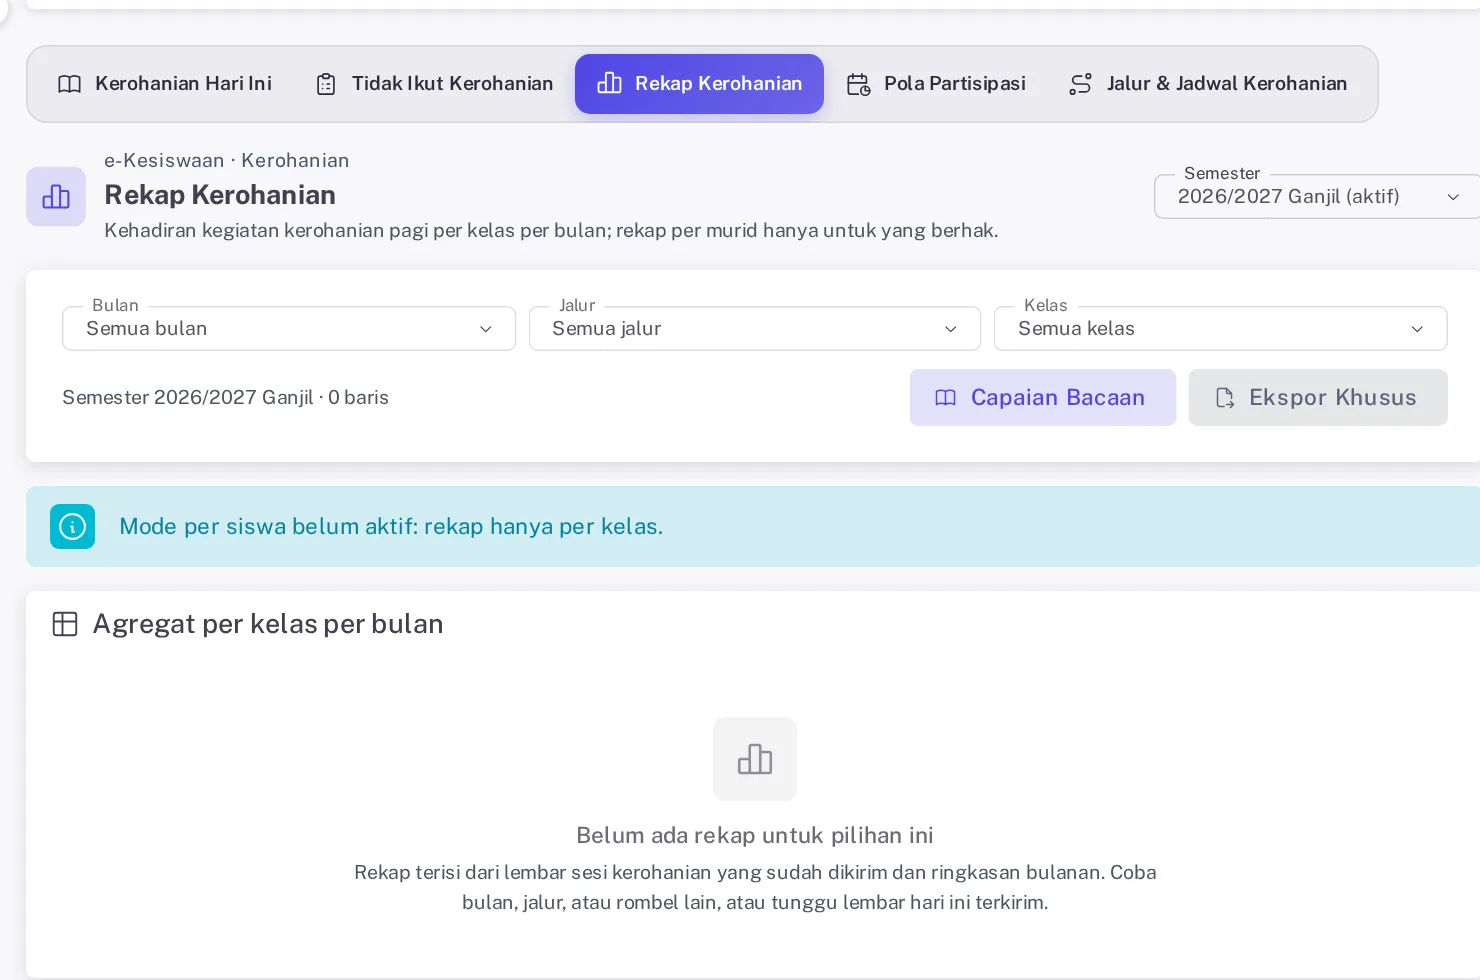
Task: Click the 'Rekap Kerohanian' page heading
Action: (x=220, y=195)
